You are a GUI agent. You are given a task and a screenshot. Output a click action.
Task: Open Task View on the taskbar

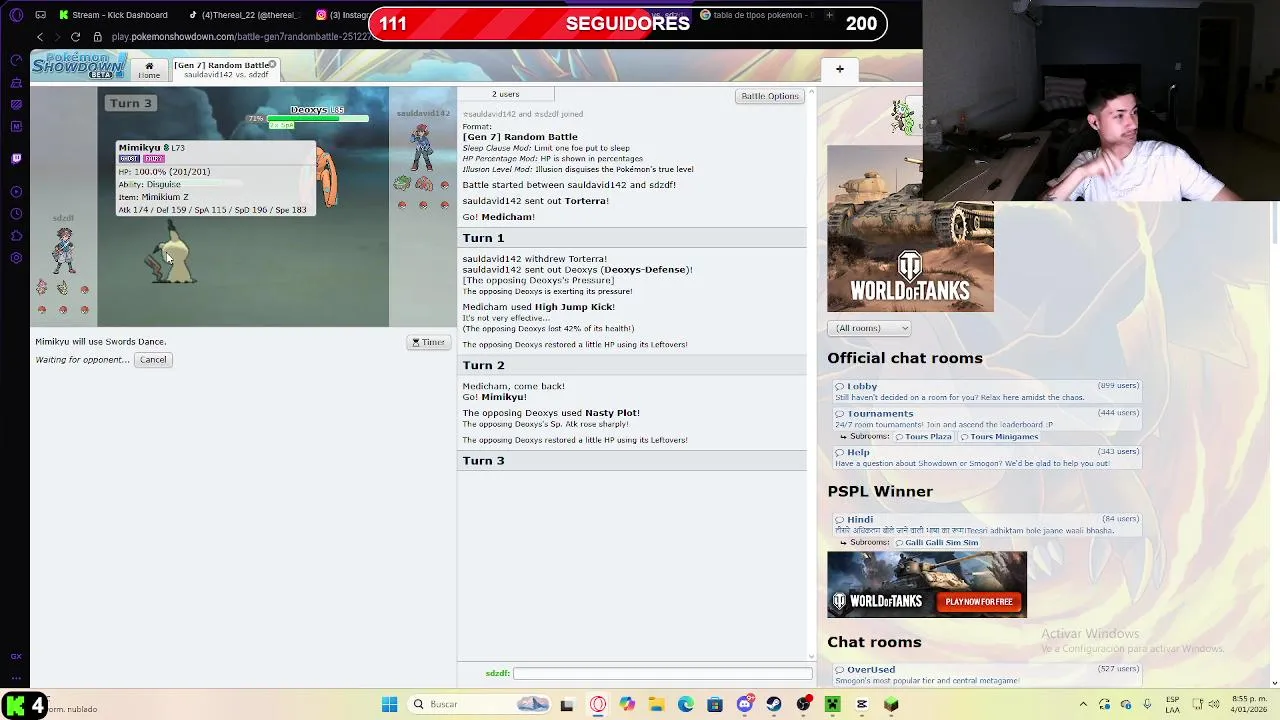(567, 704)
